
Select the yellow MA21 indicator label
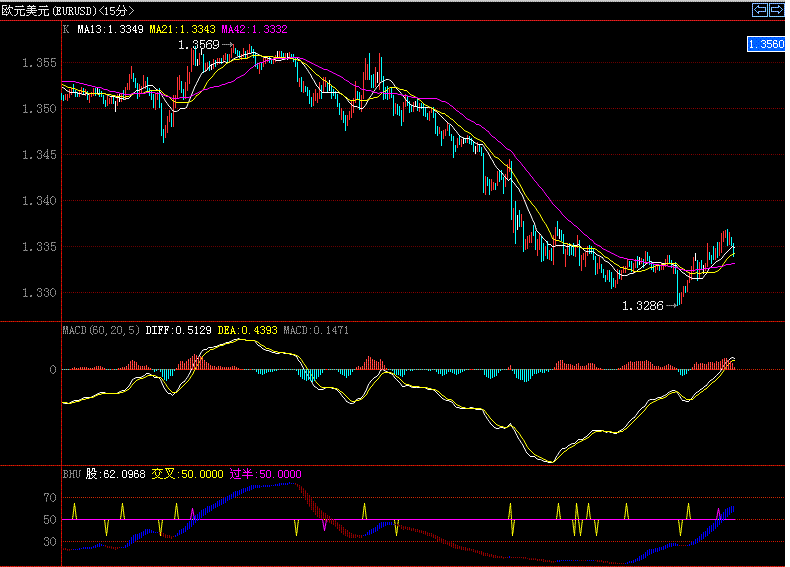[x=181, y=30]
